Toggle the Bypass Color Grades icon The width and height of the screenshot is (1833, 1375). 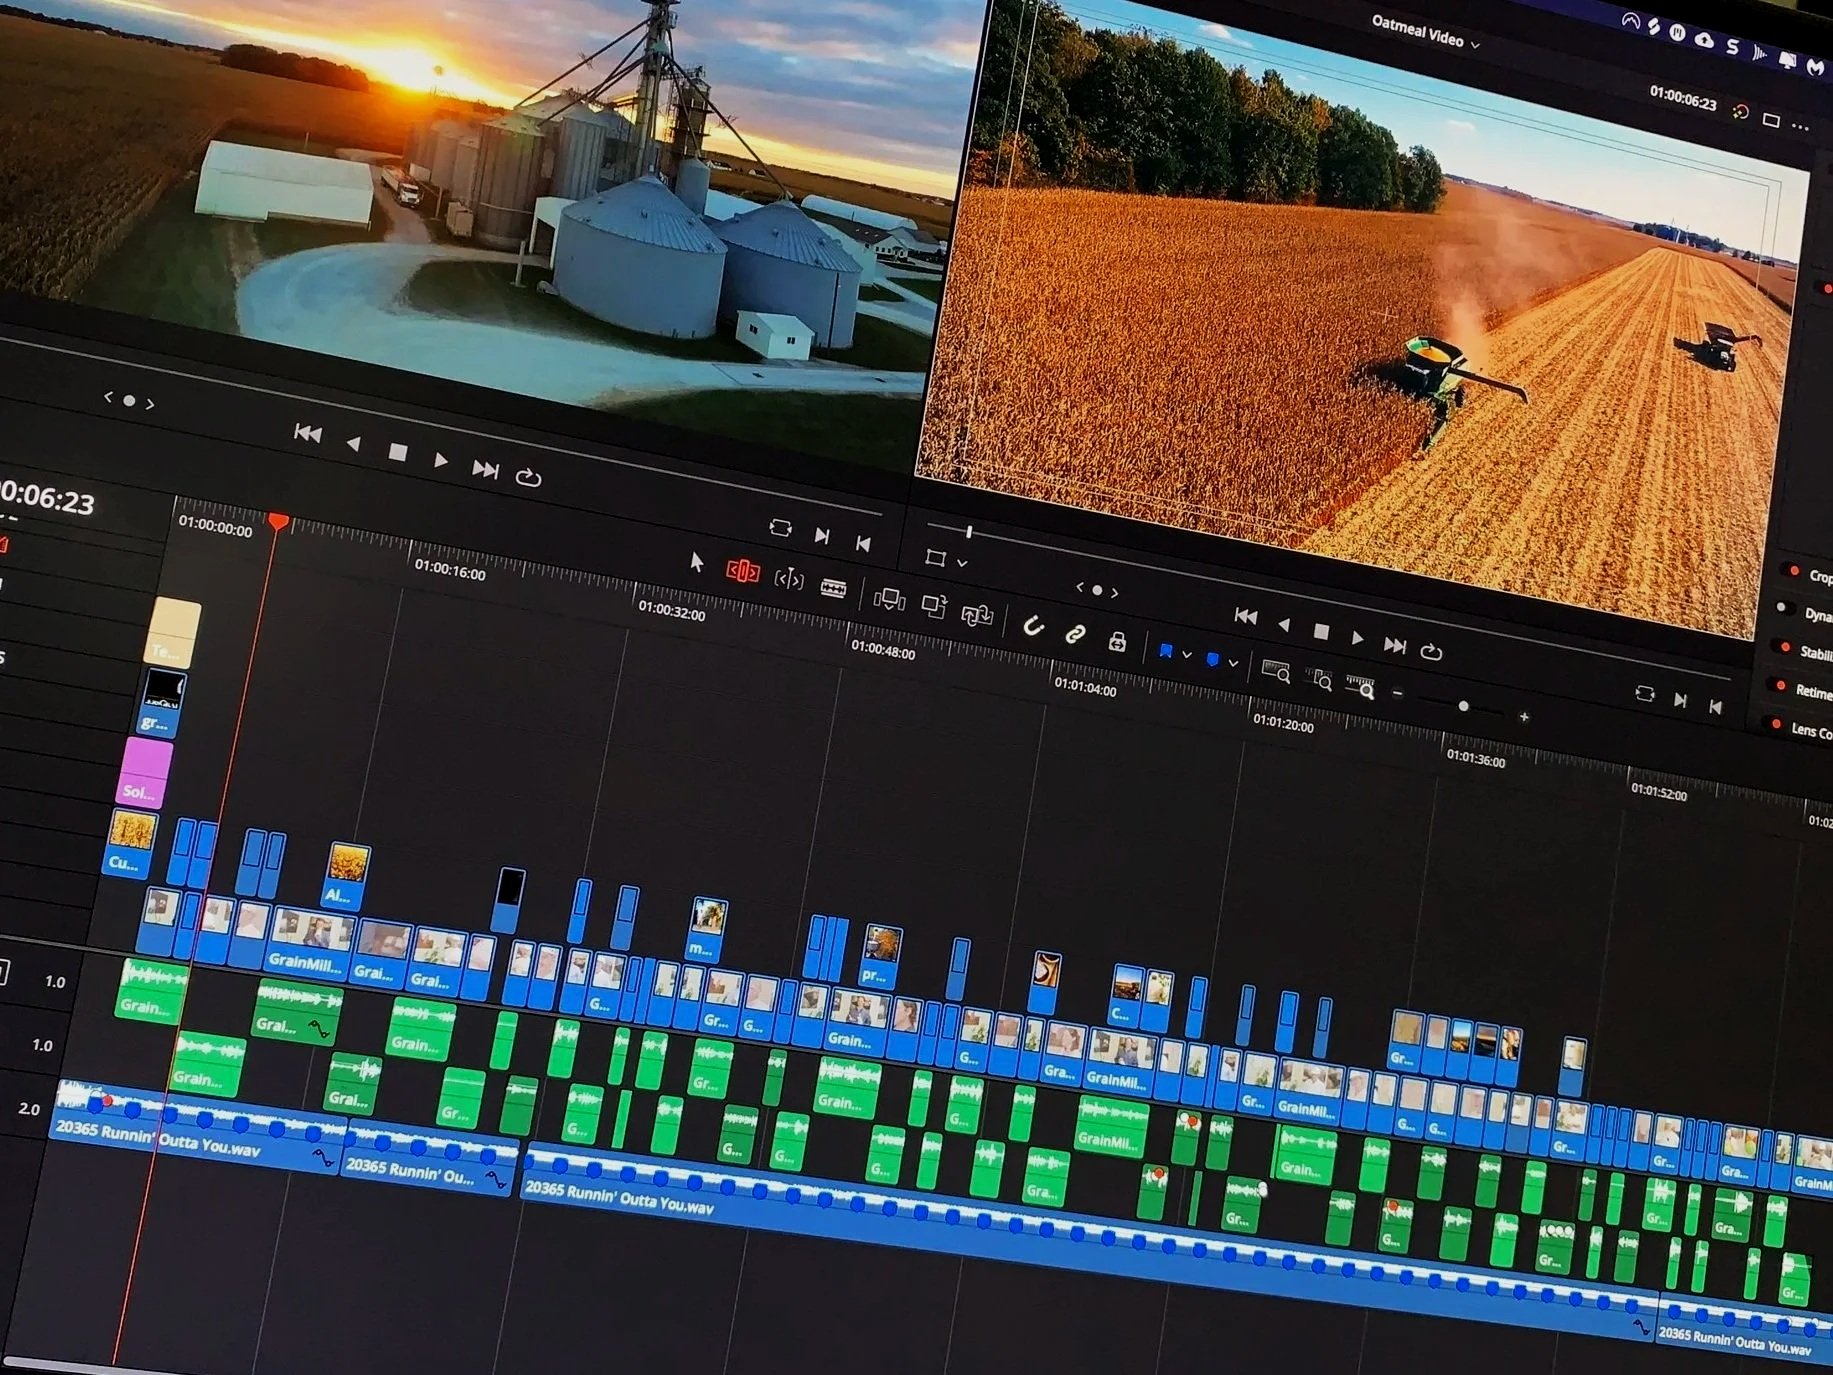click(1741, 112)
